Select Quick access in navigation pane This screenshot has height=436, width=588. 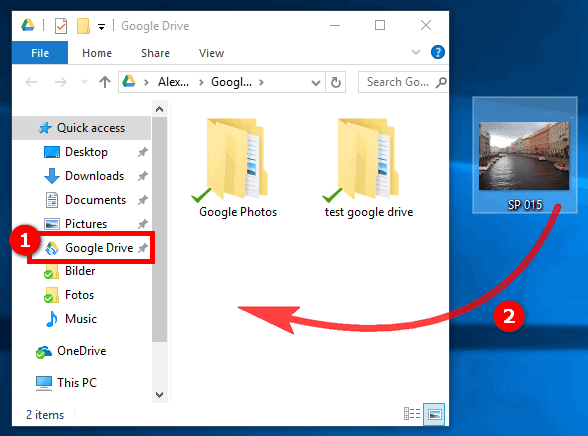82,128
